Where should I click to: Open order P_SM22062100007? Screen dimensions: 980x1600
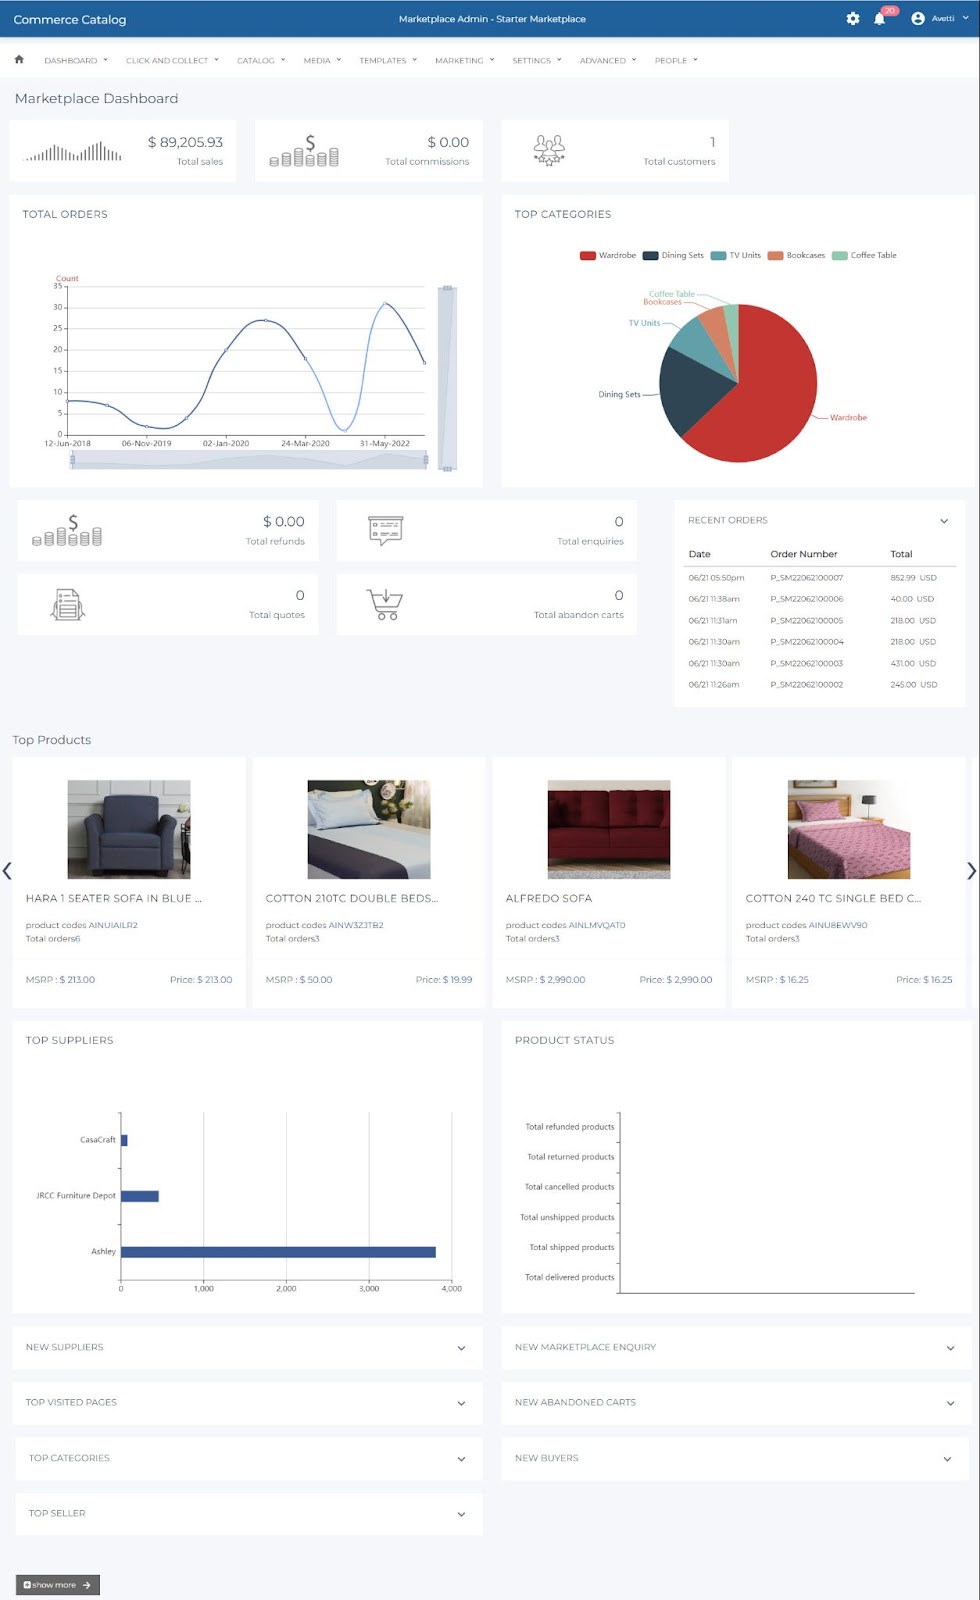806,578
